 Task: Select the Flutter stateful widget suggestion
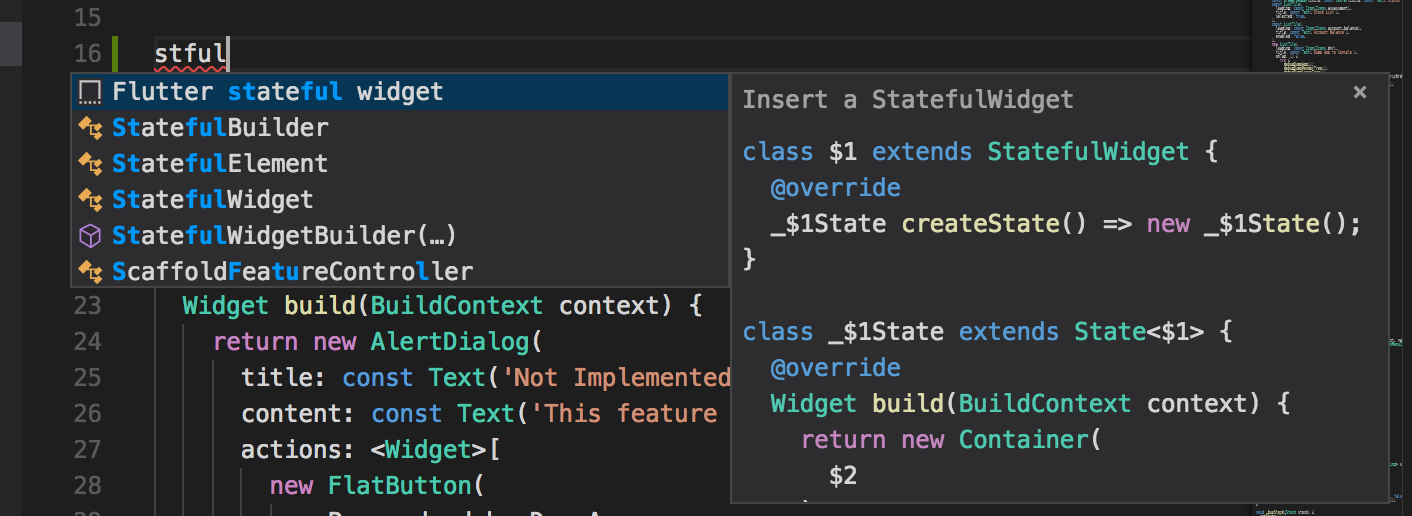[277, 92]
